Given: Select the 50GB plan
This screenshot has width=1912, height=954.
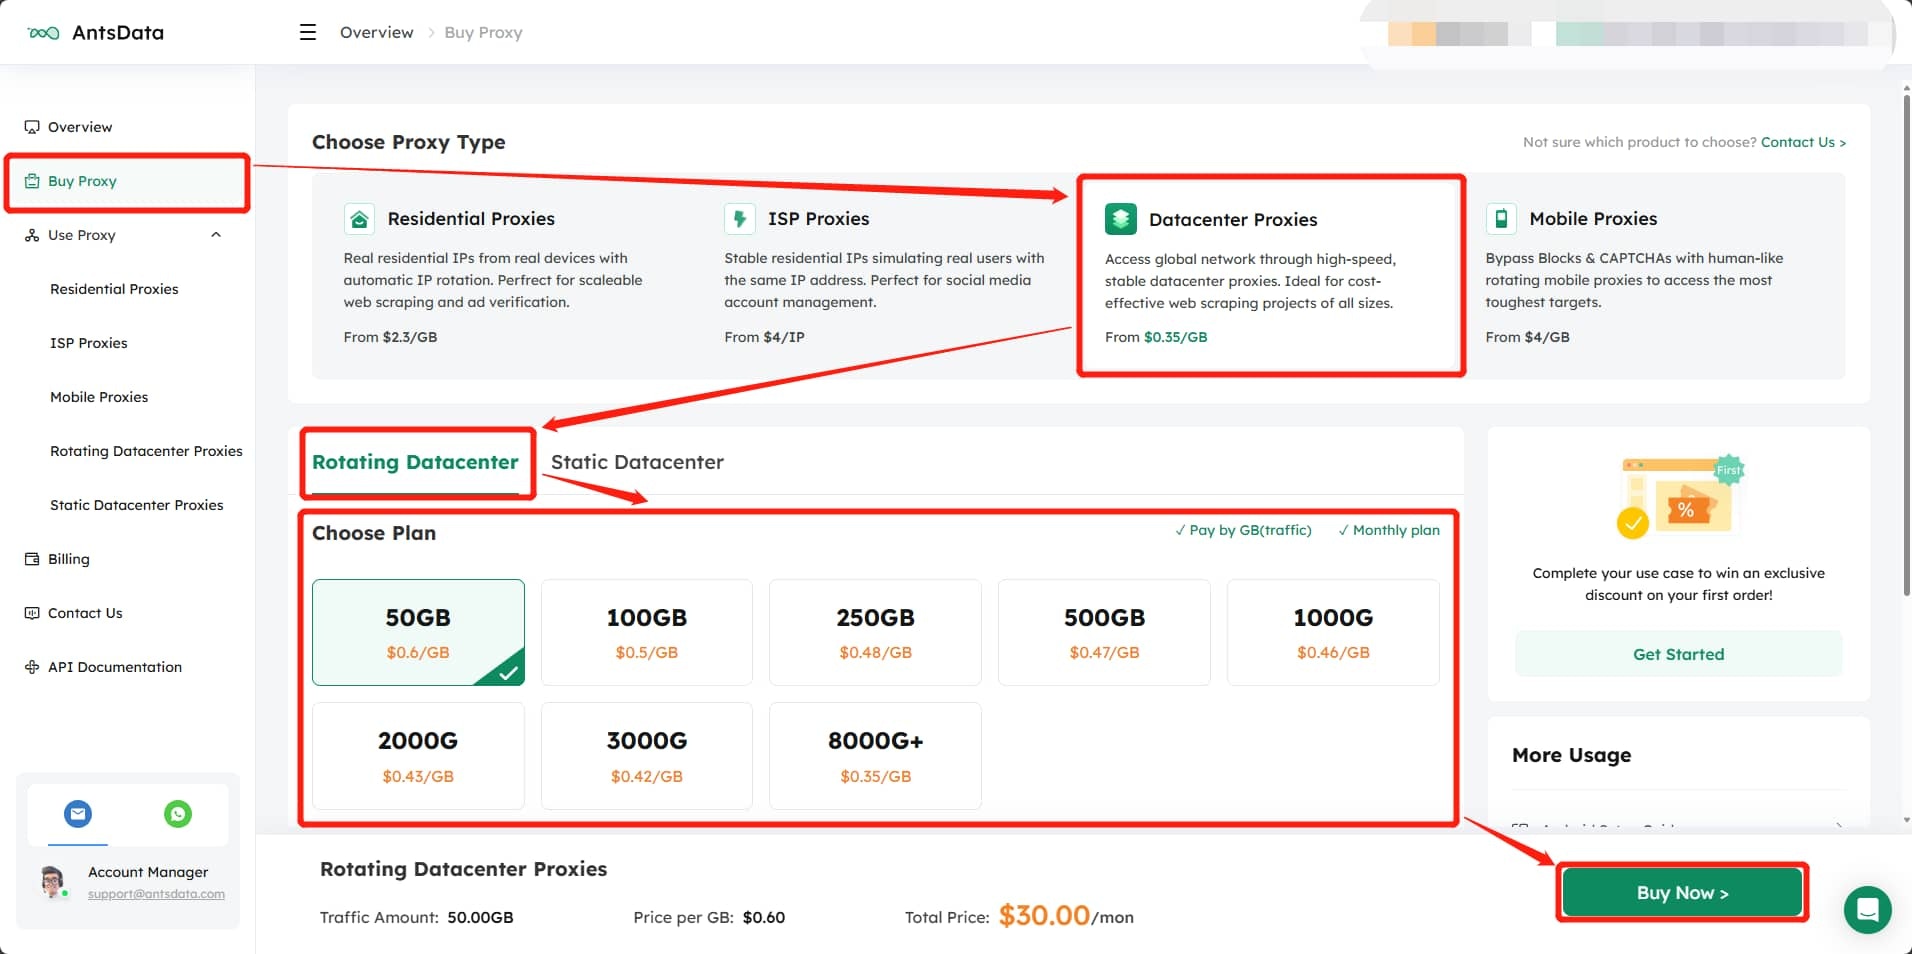Looking at the screenshot, I should [x=418, y=632].
